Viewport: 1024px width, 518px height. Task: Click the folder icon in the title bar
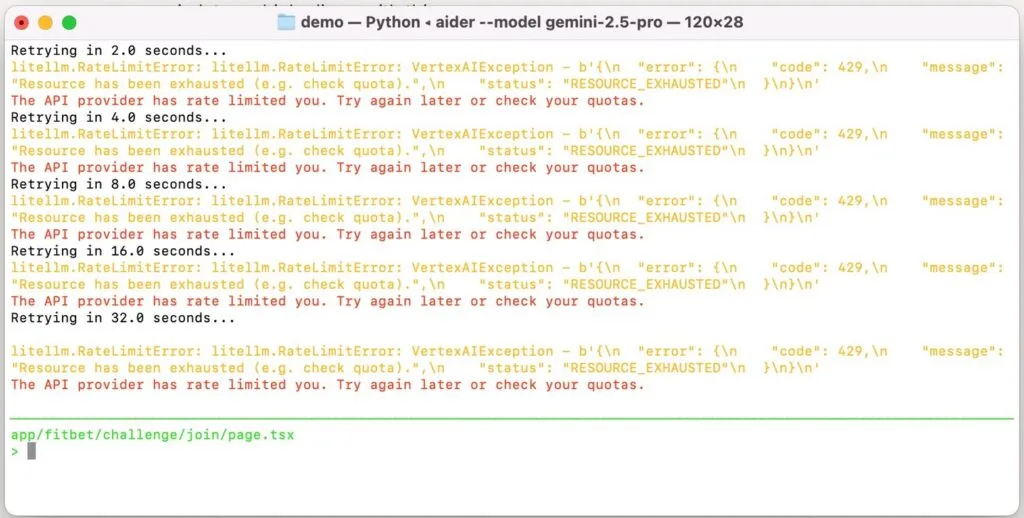click(x=286, y=22)
